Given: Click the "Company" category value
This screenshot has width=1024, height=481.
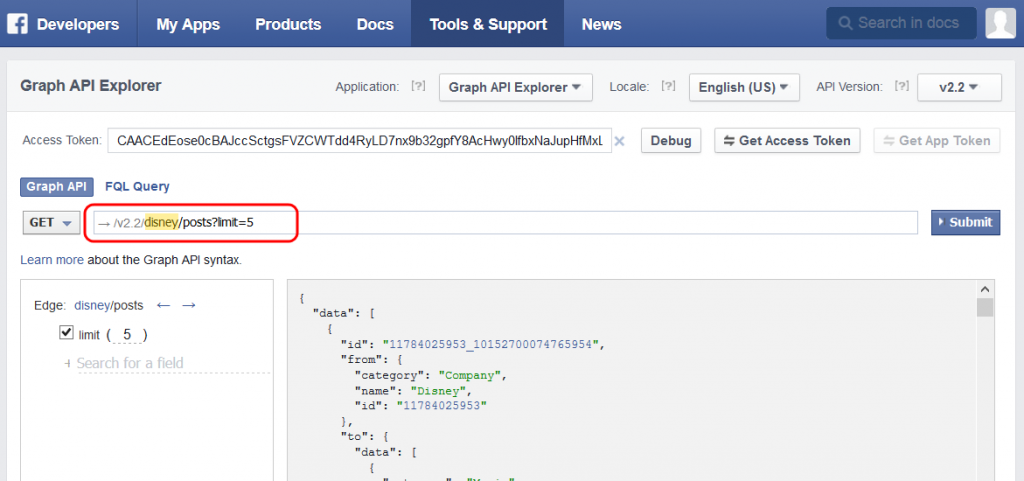Looking at the screenshot, I should 468,375.
